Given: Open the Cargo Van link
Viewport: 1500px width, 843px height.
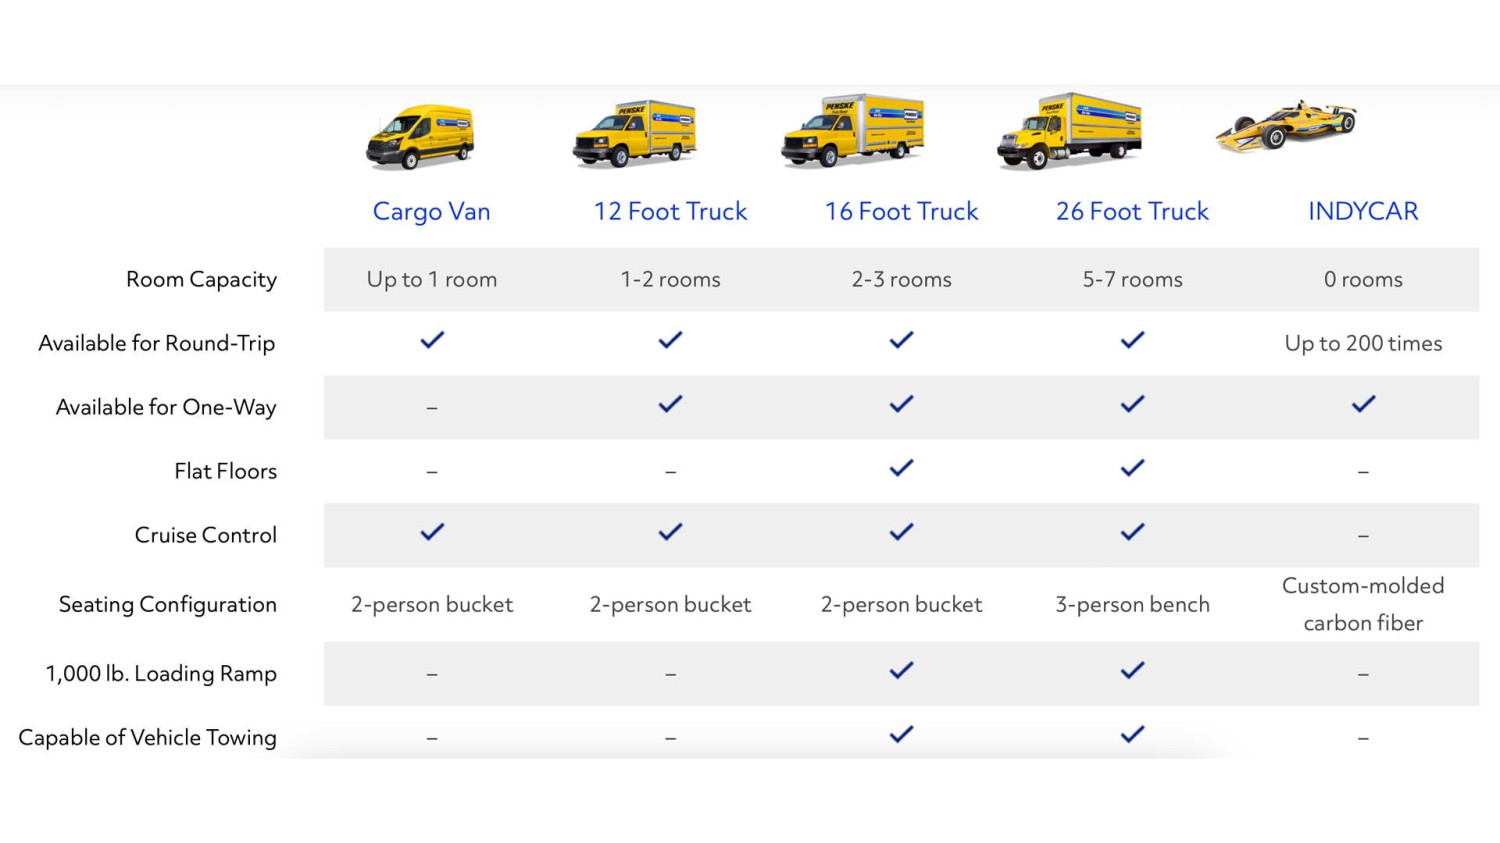Looking at the screenshot, I should tap(431, 211).
